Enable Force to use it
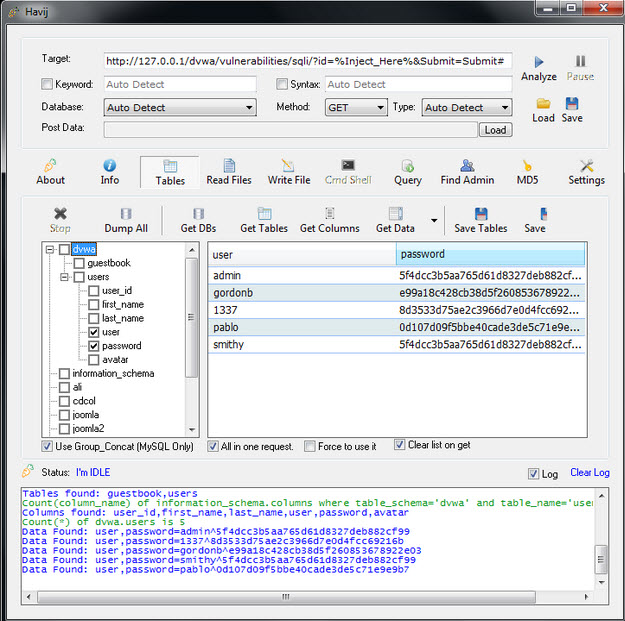The height and width of the screenshot is (621, 625). pyautogui.click(x=310, y=446)
